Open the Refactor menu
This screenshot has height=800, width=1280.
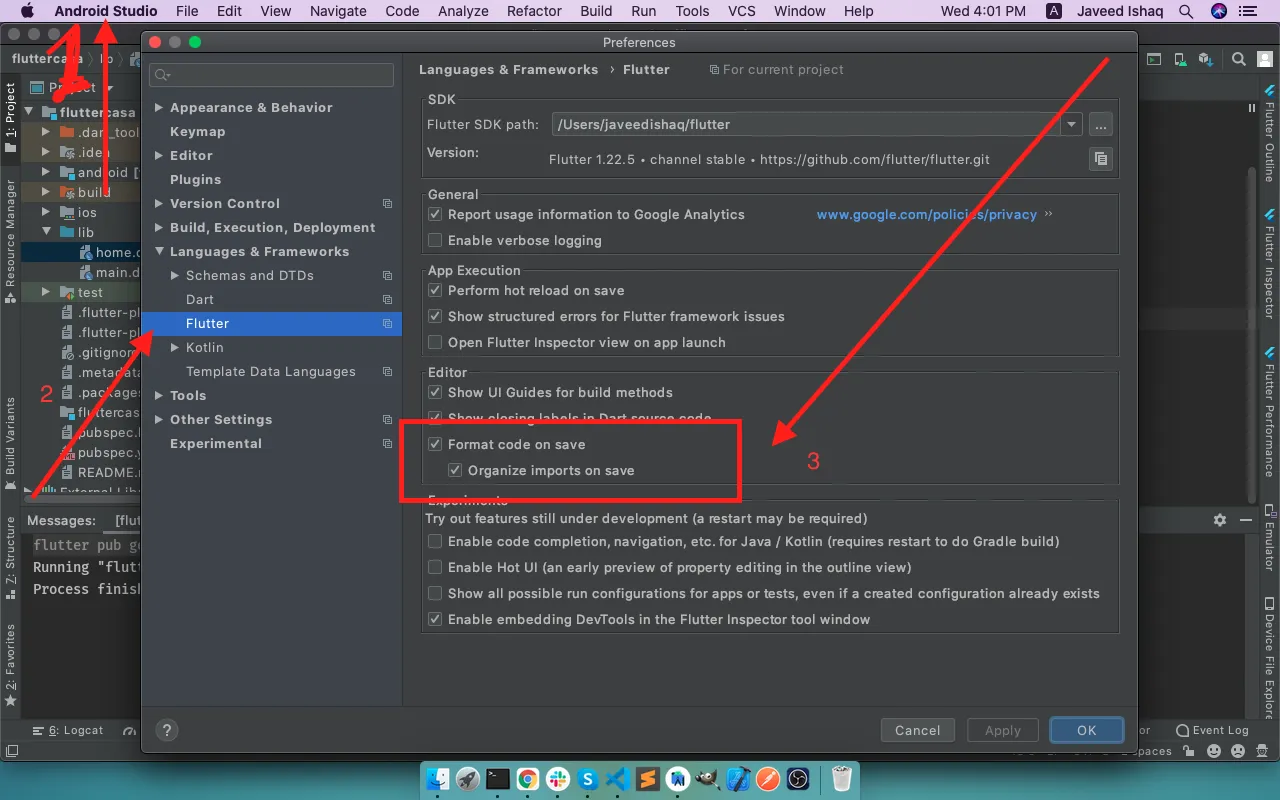[534, 11]
